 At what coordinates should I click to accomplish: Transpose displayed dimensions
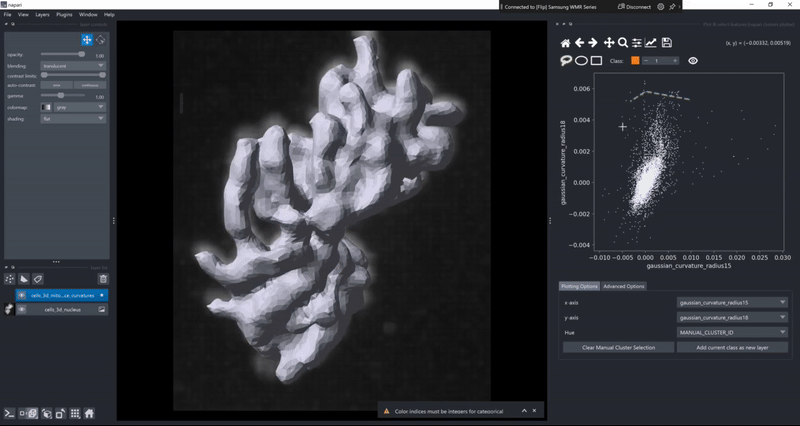[x=60, y=413]
